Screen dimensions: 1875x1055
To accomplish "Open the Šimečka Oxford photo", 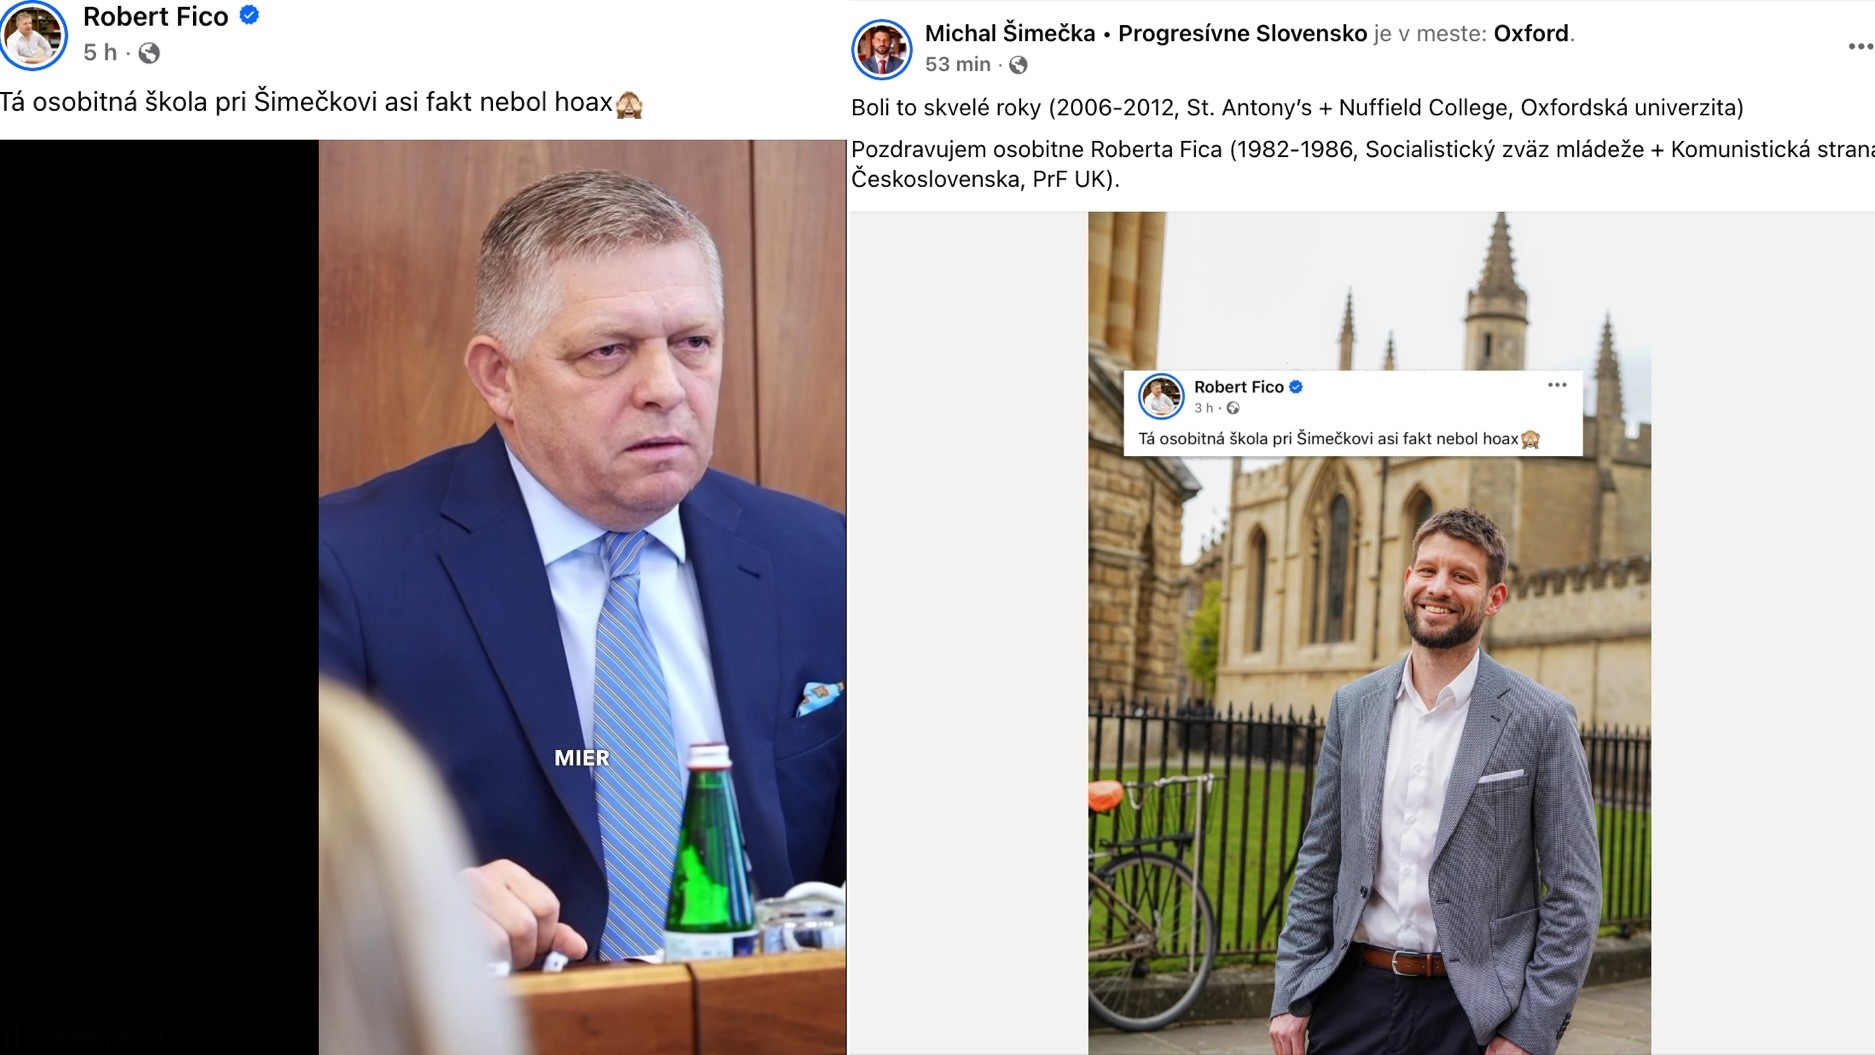I will (1369, 633).
